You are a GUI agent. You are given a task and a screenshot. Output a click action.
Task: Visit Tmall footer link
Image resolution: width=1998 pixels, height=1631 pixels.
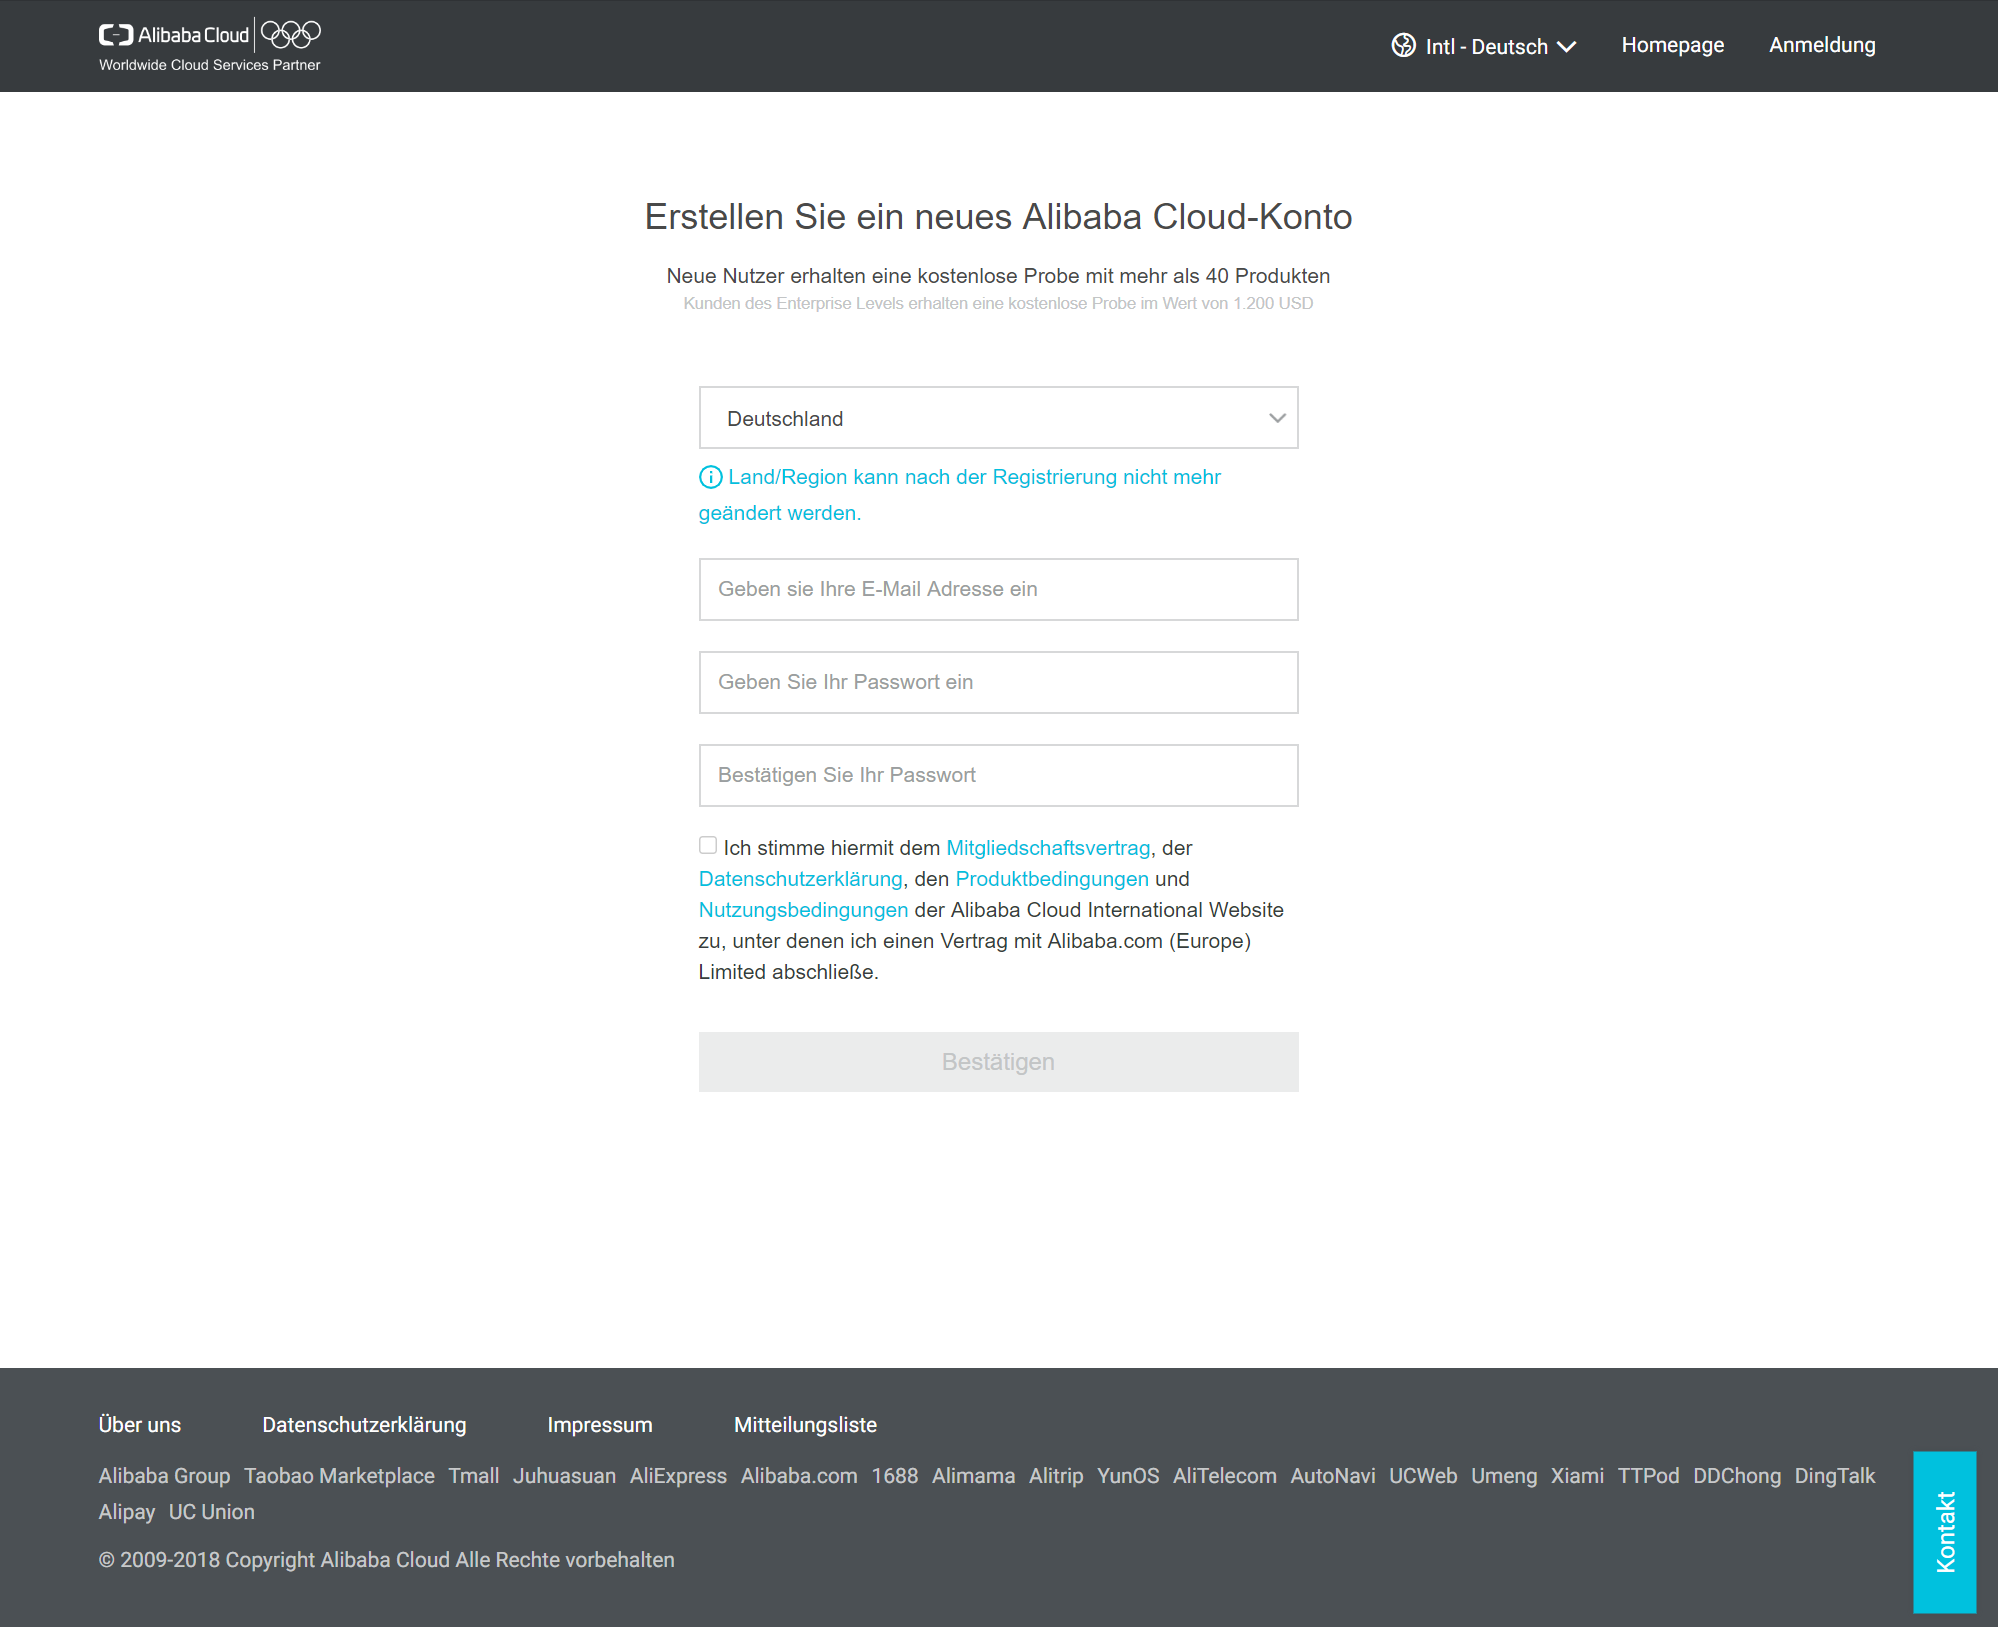coord(474,1476)
